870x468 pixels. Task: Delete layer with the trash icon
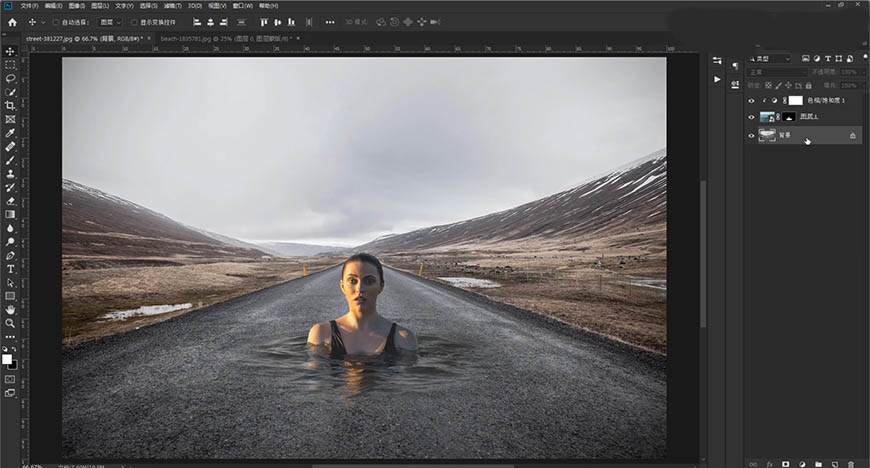tap(851, 464)
